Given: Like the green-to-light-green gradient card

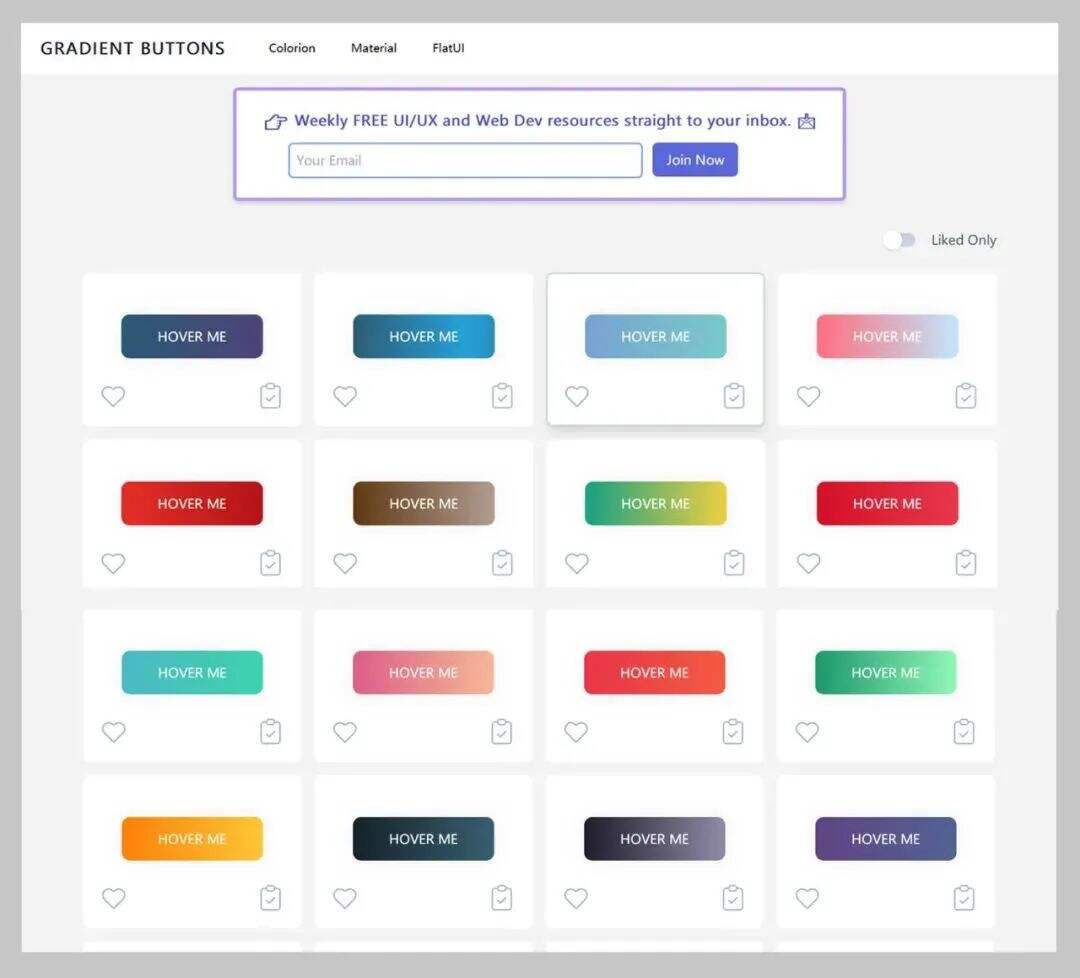Looking at the screenshot, I should point(807,731).
